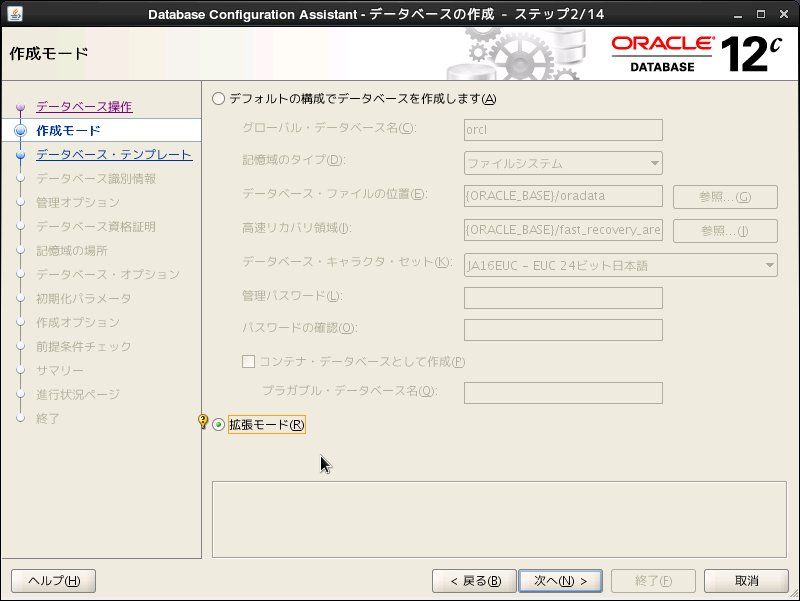Click the 次へ(N) next button
This screenshot has height=601, width=800.
[560, 581]
